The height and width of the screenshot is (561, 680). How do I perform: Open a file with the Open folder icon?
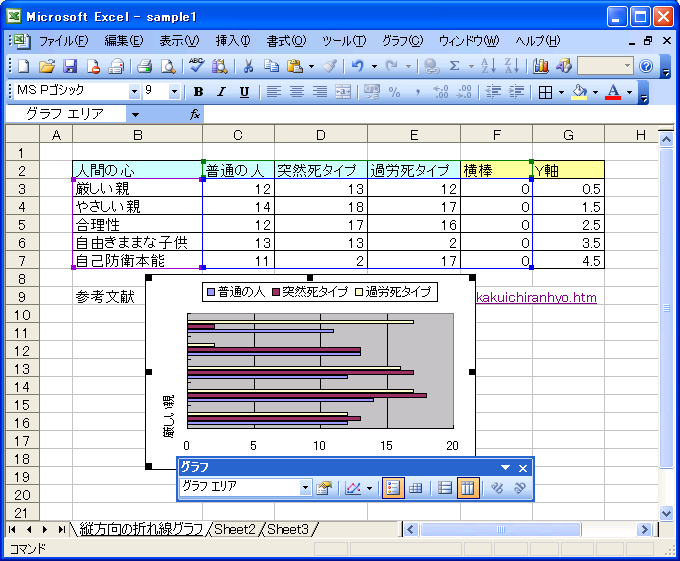(47, 66)
